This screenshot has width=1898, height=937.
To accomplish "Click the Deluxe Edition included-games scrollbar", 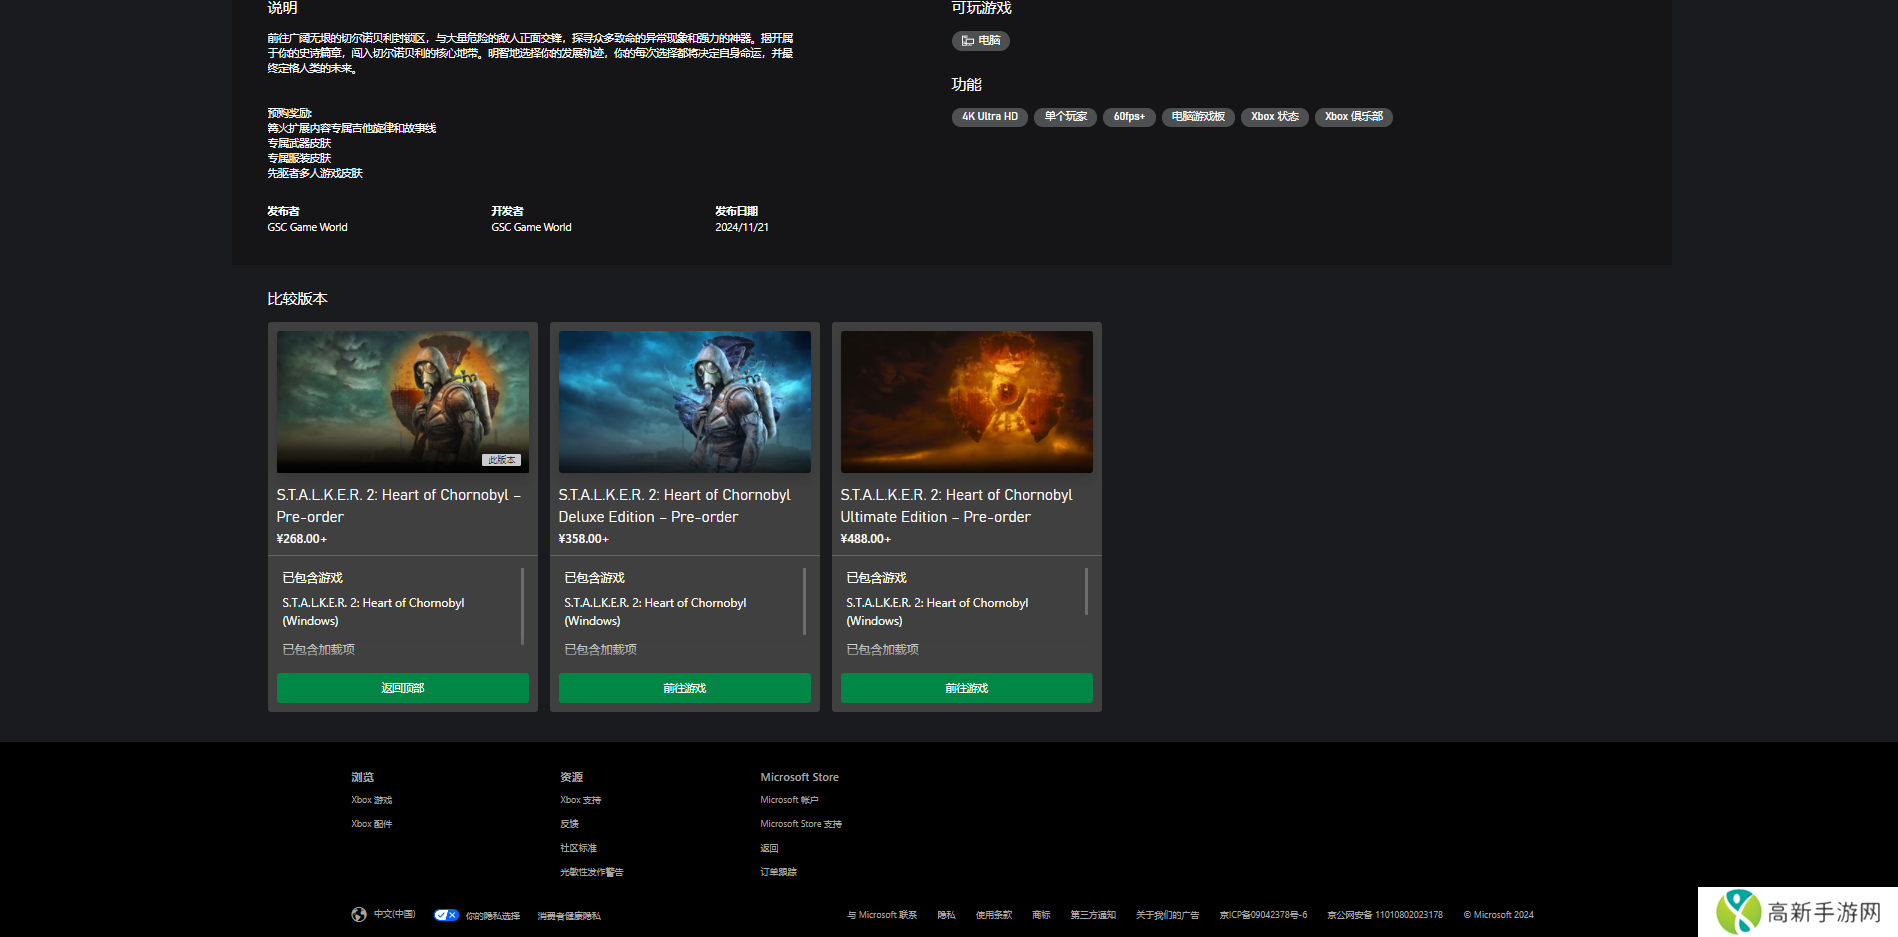I will (x=804, y=601).
